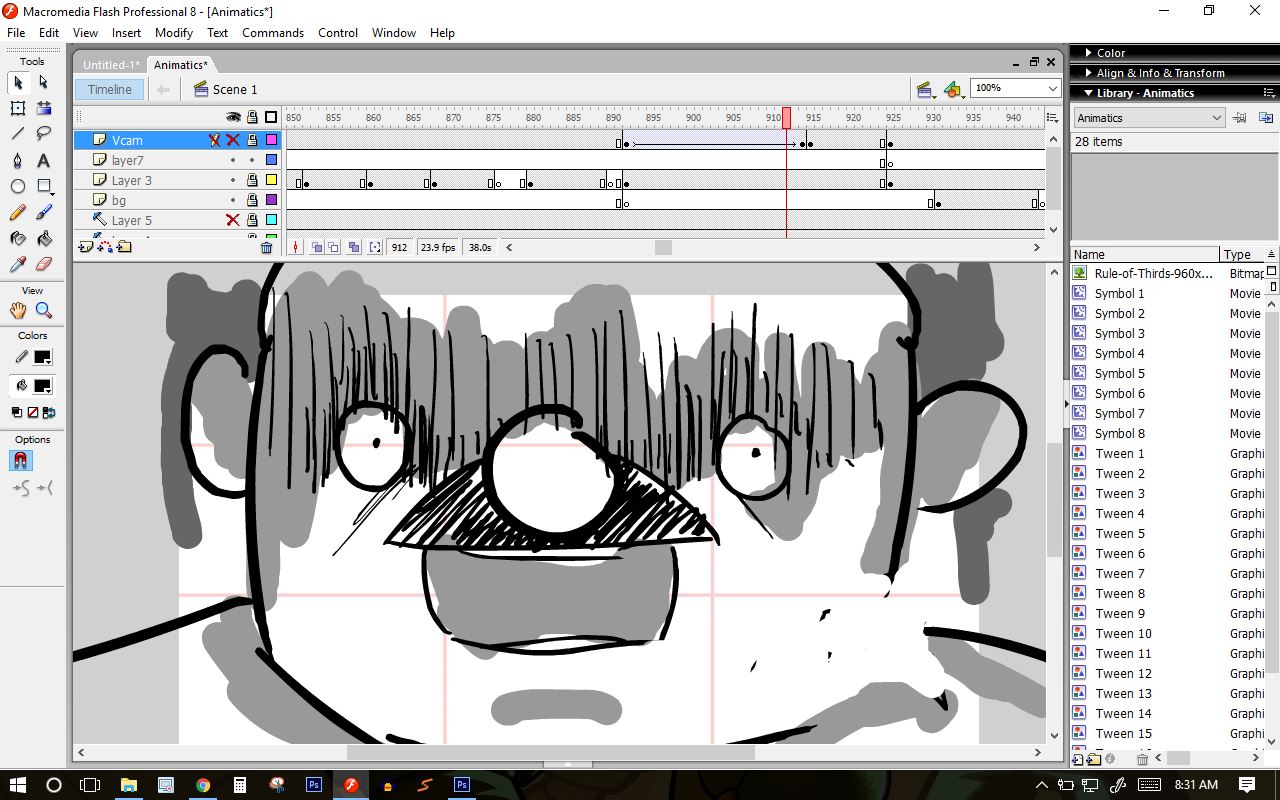This screenshot has width=1280, height=800.
Task: Select the Zoom magnifier tool
Action: 44,310
